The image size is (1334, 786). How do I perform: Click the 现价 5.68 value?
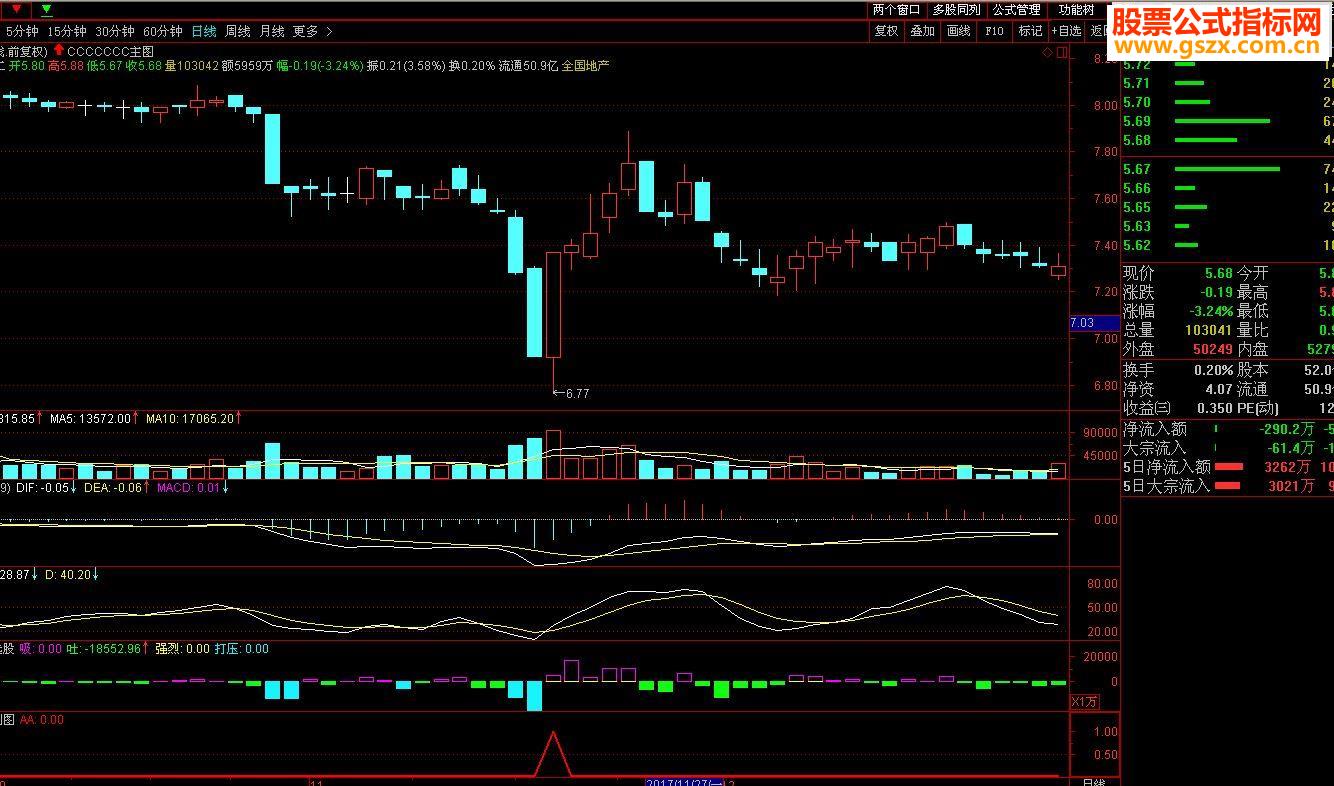1218,273
